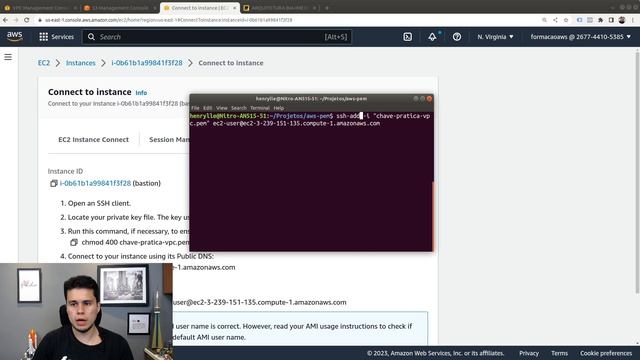Click the search magnifier in AWS search
Screen dimensions: 640x360
pos(91,37)
